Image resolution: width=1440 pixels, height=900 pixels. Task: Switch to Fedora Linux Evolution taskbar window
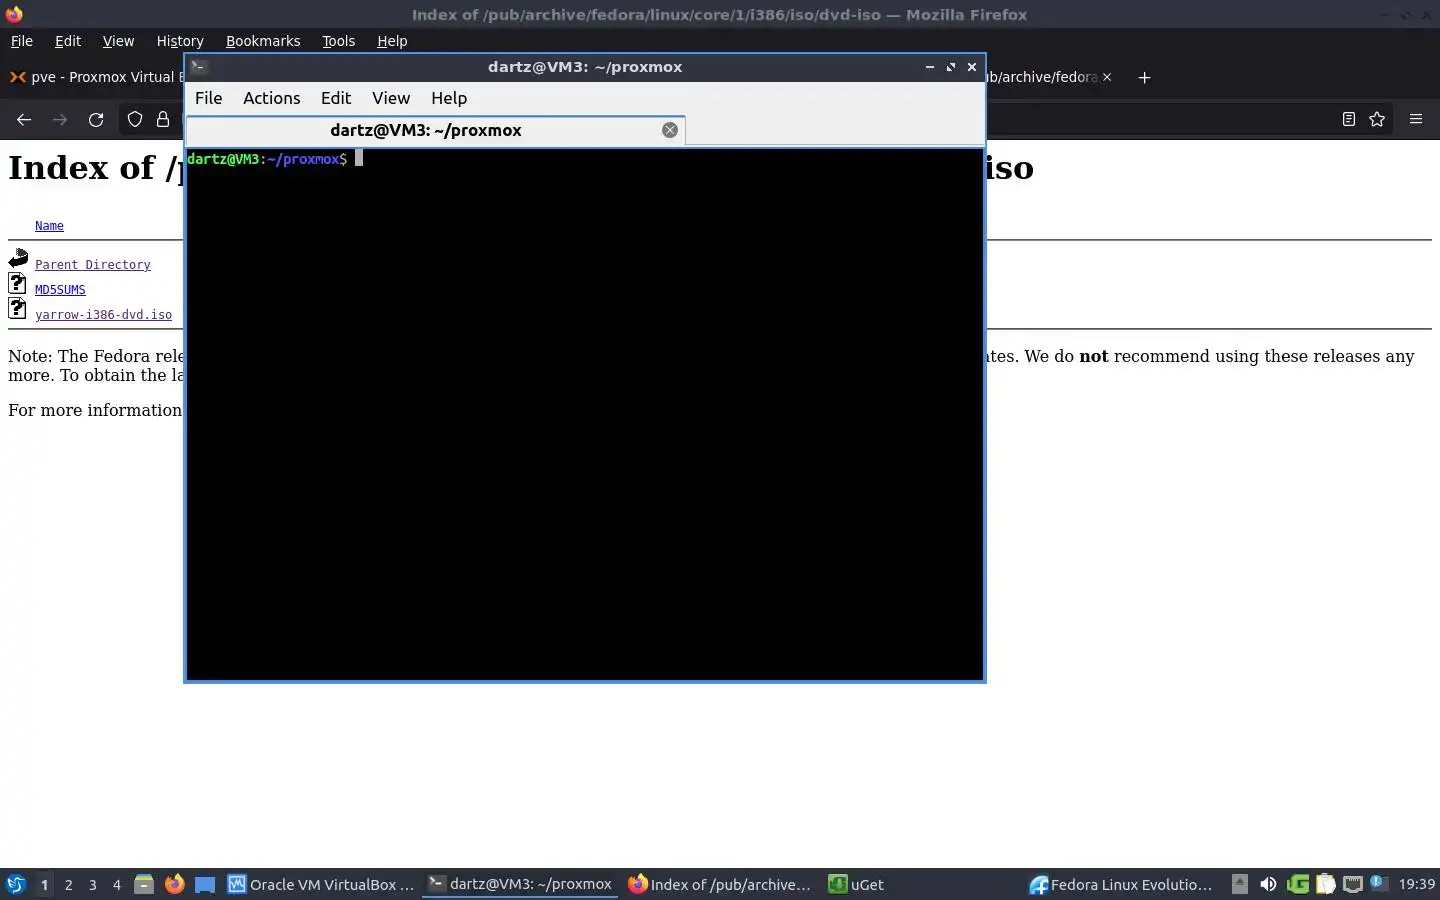1121,884
